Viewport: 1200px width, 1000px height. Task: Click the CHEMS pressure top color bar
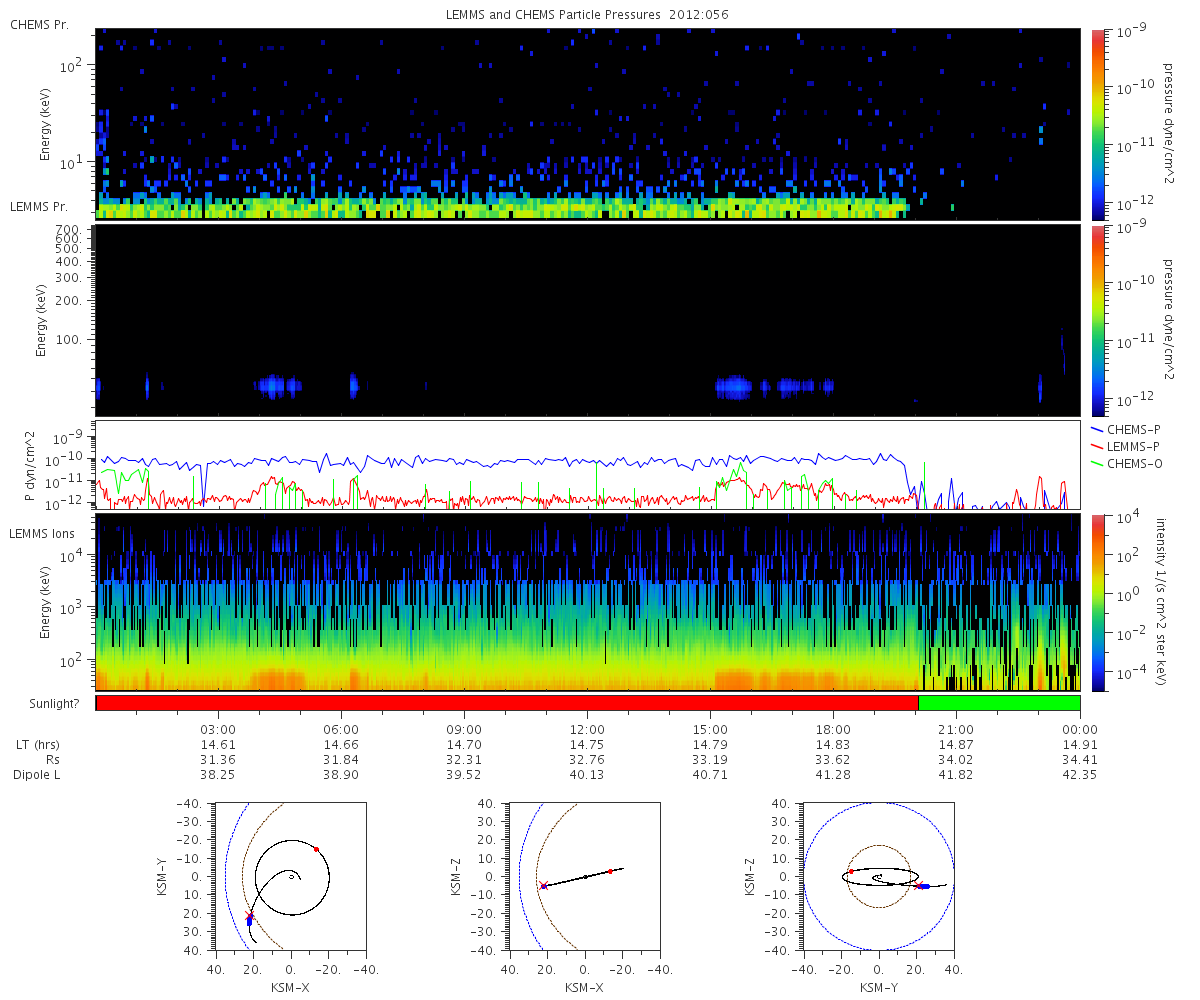pyautogui.click(x=1097, y=124)
